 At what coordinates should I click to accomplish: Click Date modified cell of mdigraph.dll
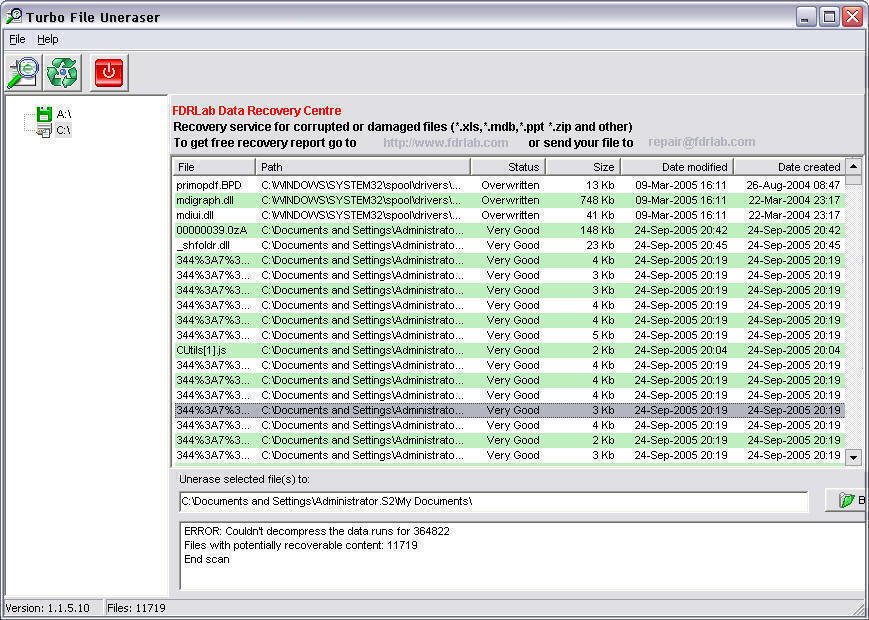(x=681, y=200)
